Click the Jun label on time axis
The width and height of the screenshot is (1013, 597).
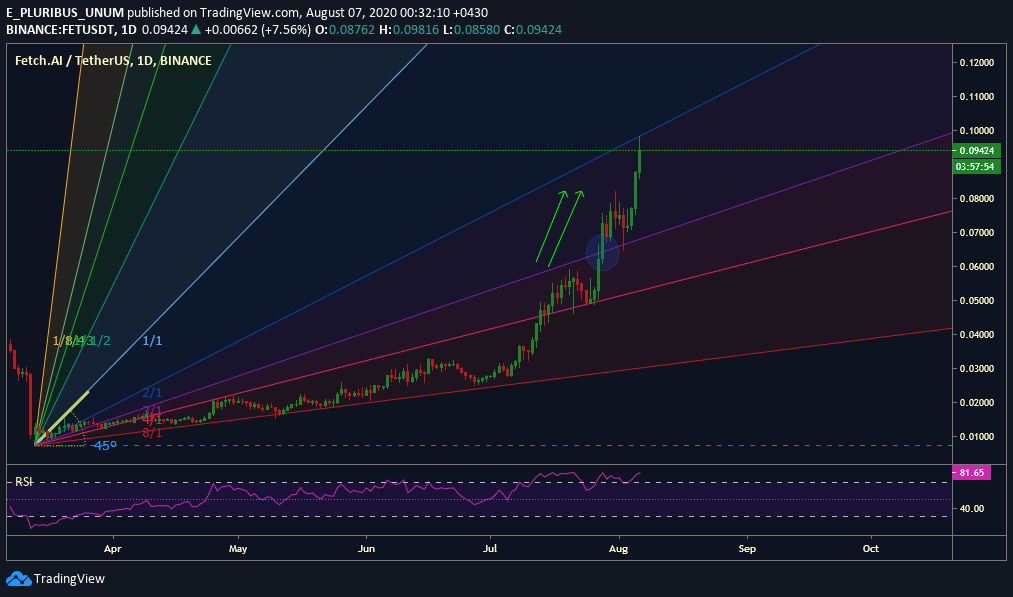click(x=366, y=549)
